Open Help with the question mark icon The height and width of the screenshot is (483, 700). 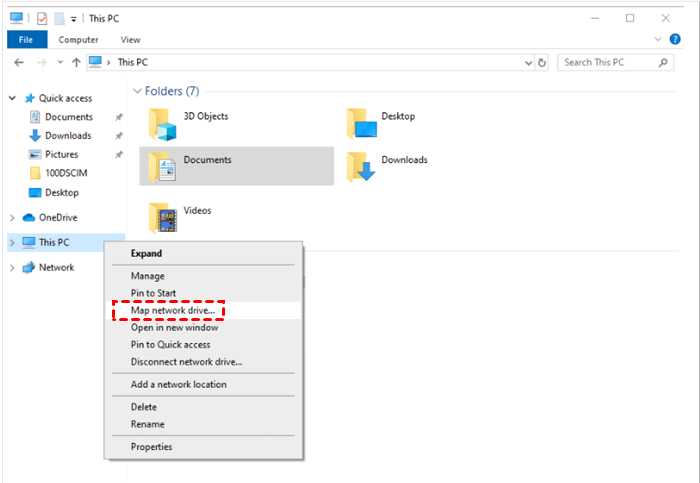pos(675,39)
